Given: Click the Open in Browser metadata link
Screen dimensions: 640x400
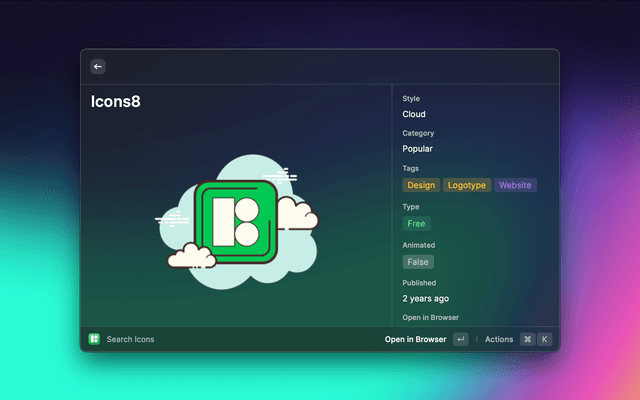Looking at the screenshot, I should click(430, 317).
